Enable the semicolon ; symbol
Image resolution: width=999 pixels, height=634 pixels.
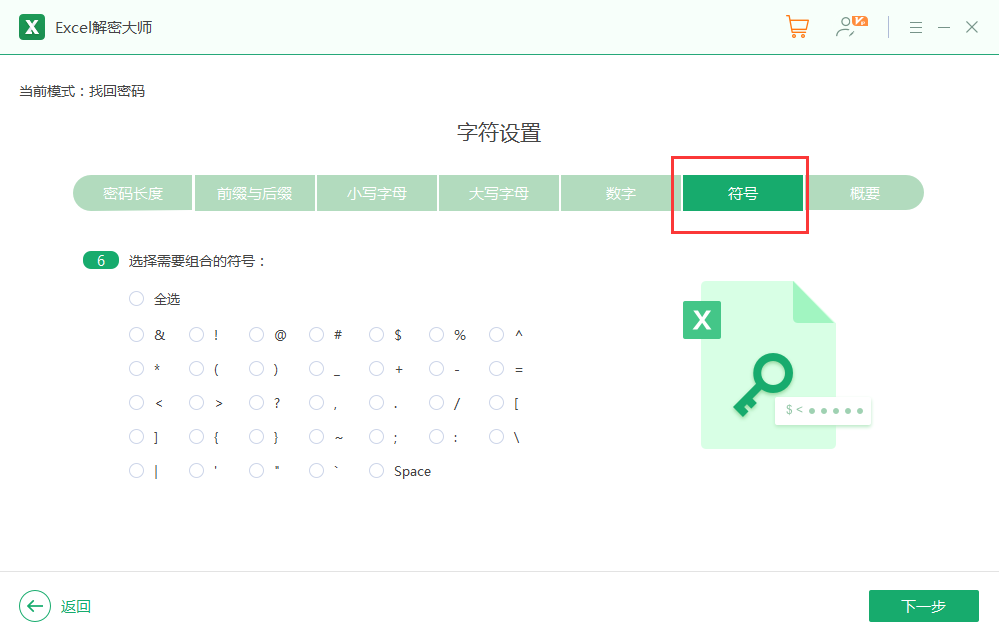(x=377, y=436)
